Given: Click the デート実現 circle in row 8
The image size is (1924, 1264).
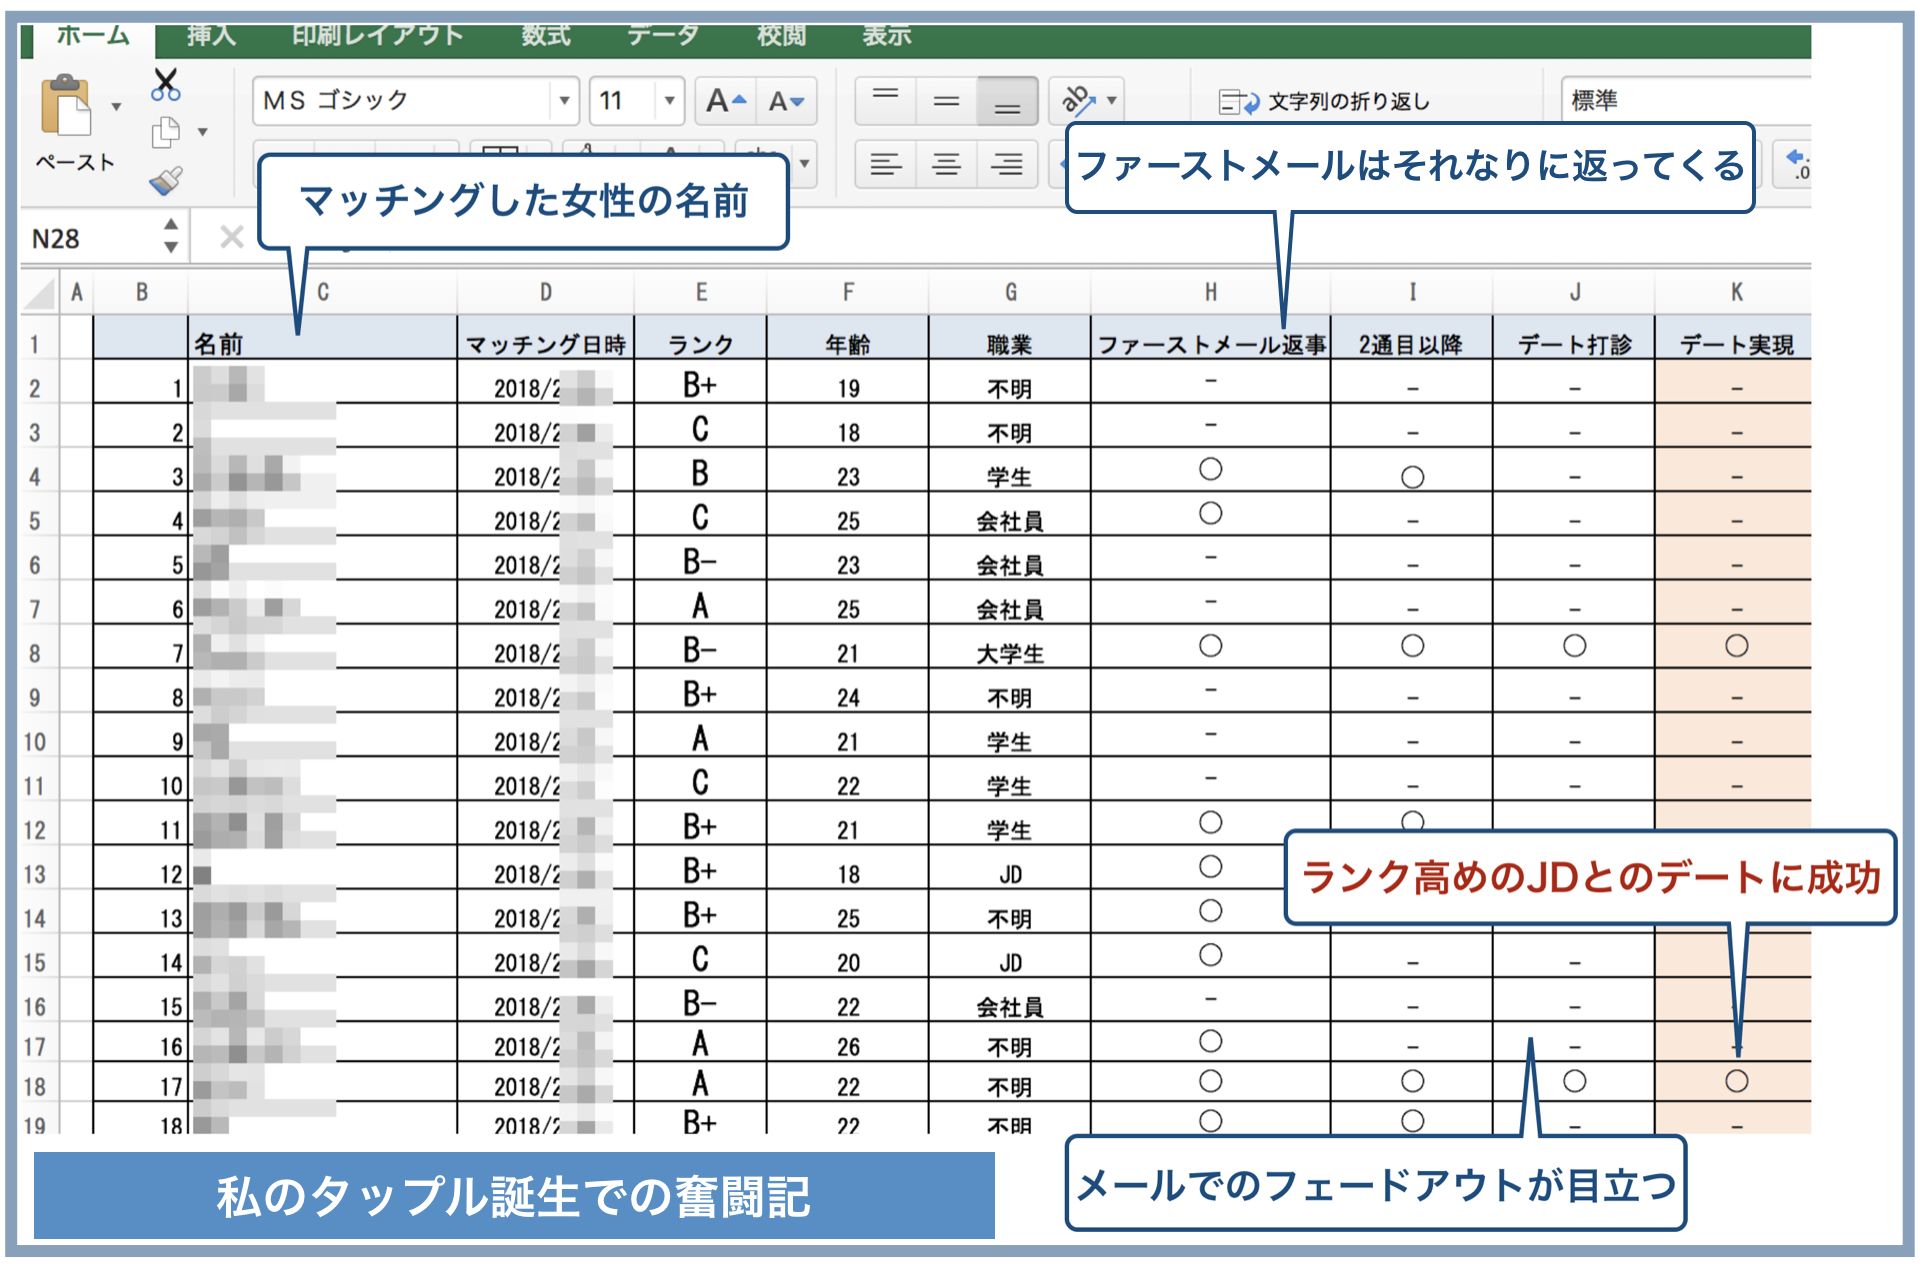Looking at the screenshot, I should [x=1736, y=646].
